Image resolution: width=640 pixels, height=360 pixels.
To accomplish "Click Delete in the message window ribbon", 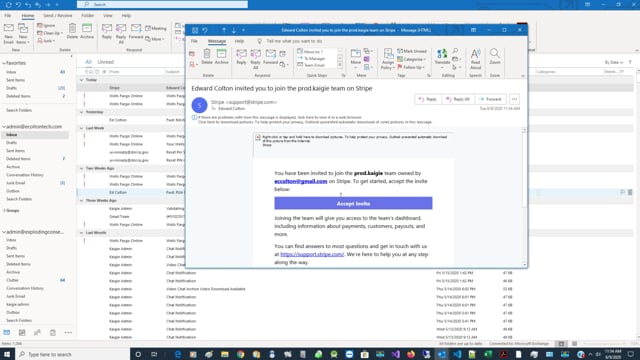I will point(207,57).
